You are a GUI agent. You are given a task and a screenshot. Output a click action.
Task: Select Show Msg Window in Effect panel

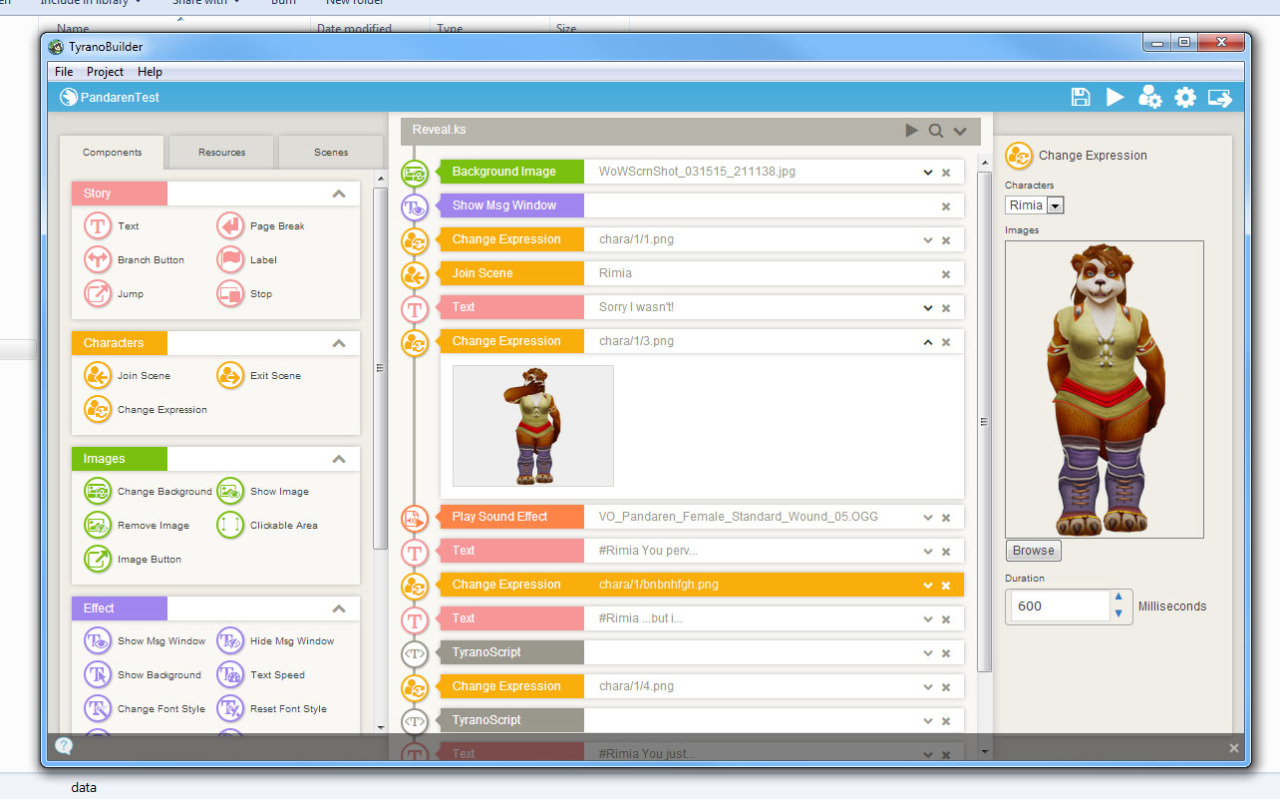point(145,642)
